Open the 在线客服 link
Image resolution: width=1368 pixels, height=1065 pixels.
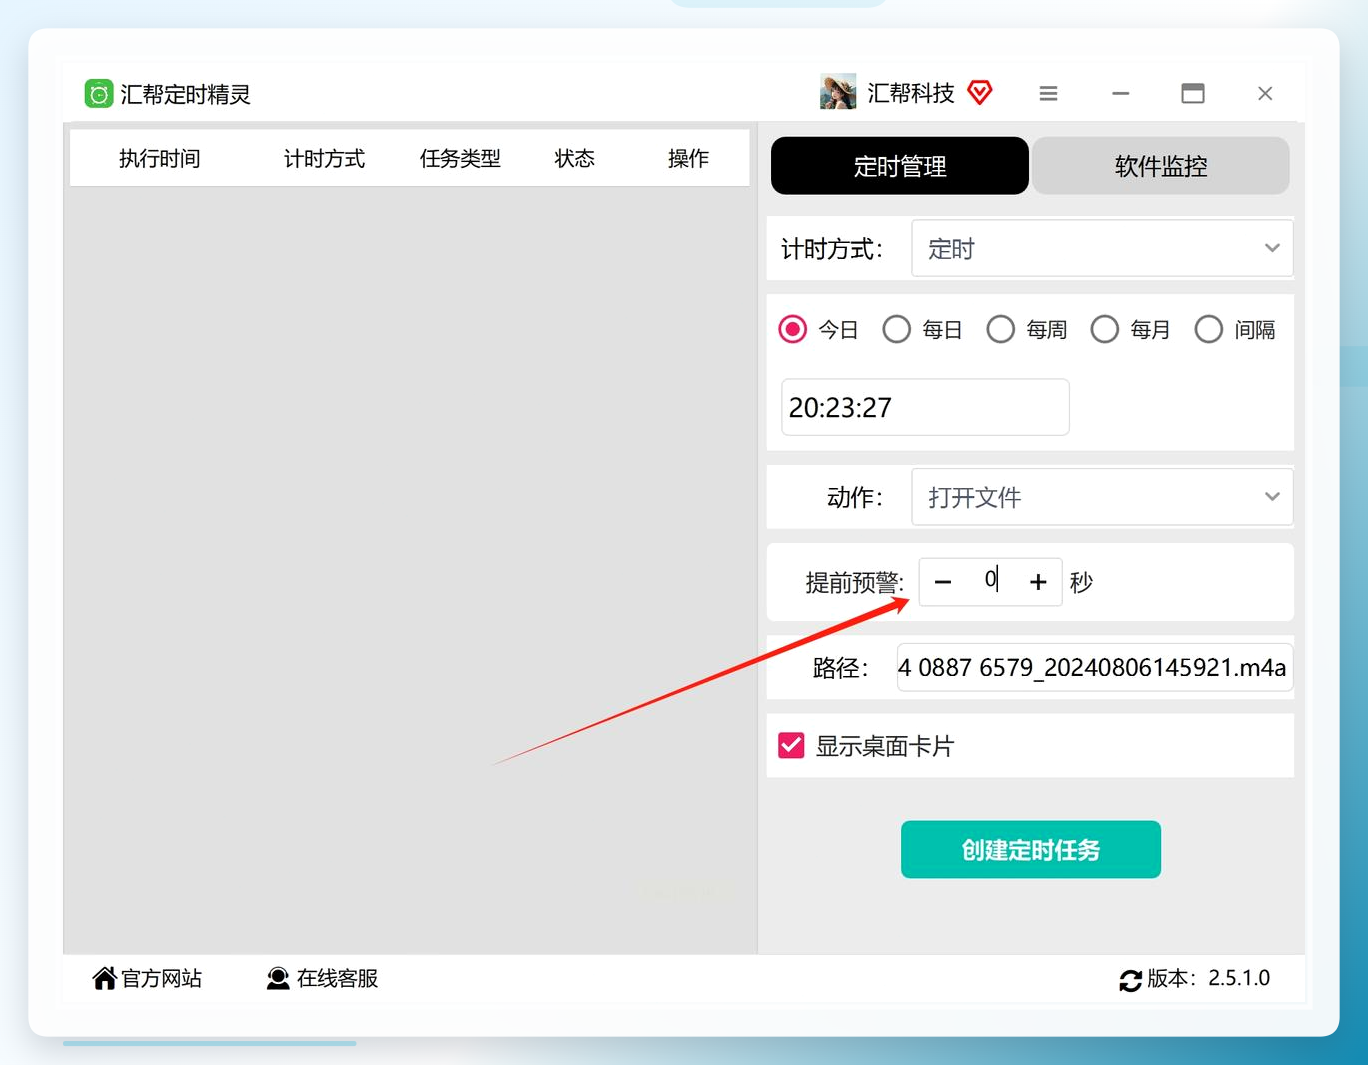(x=337, y=978)
